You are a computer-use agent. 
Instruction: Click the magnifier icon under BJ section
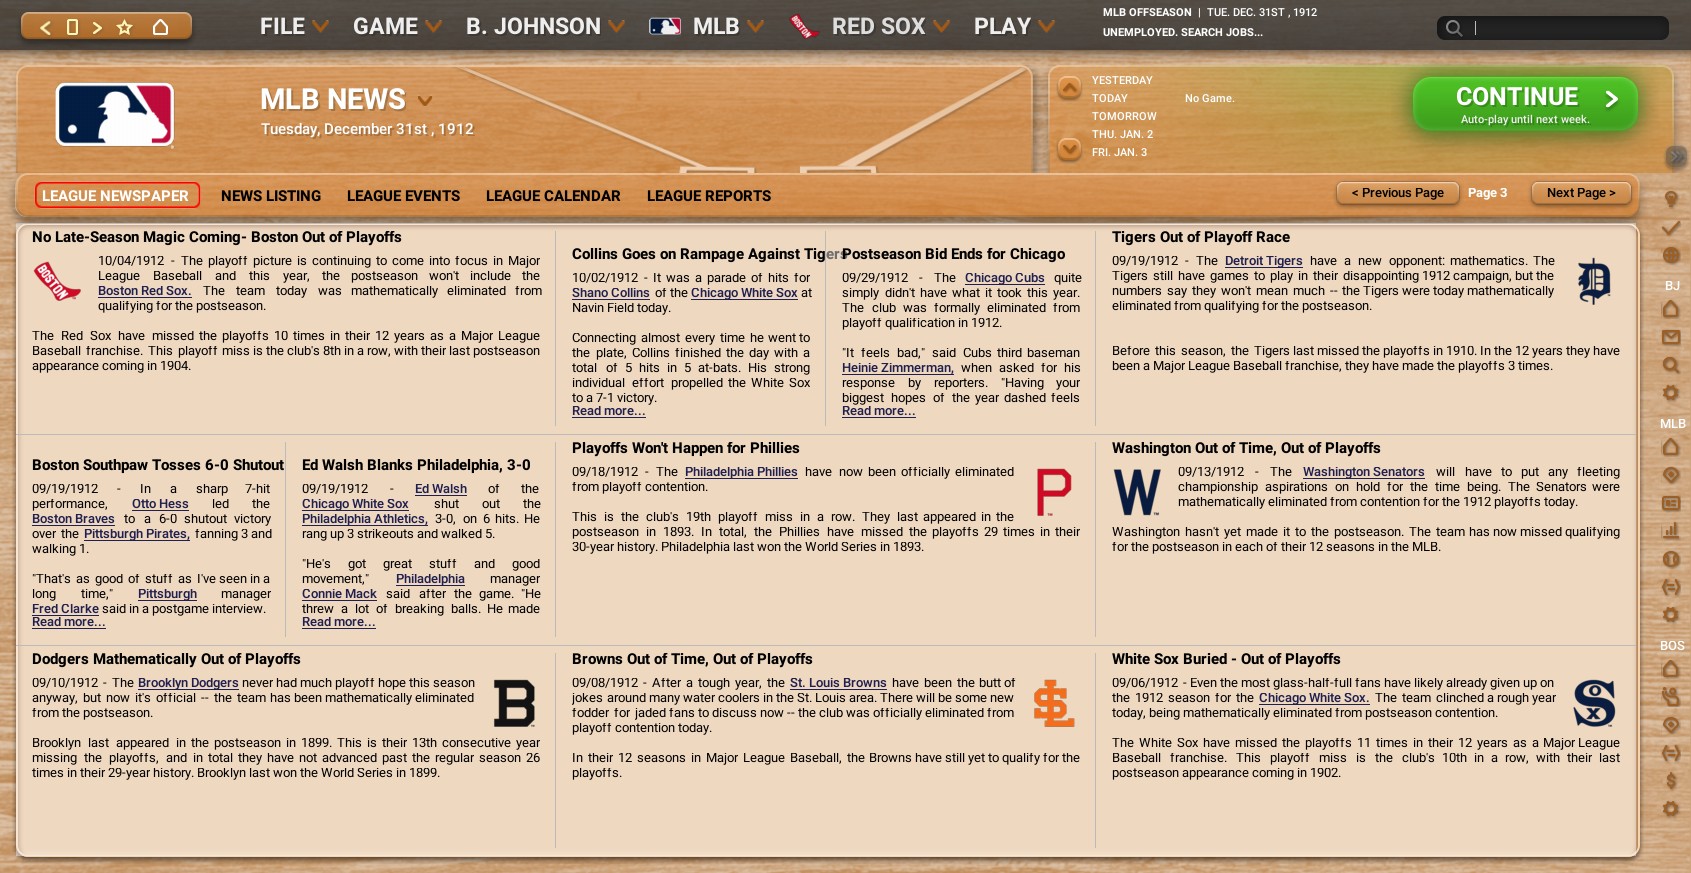[1671, 365]
